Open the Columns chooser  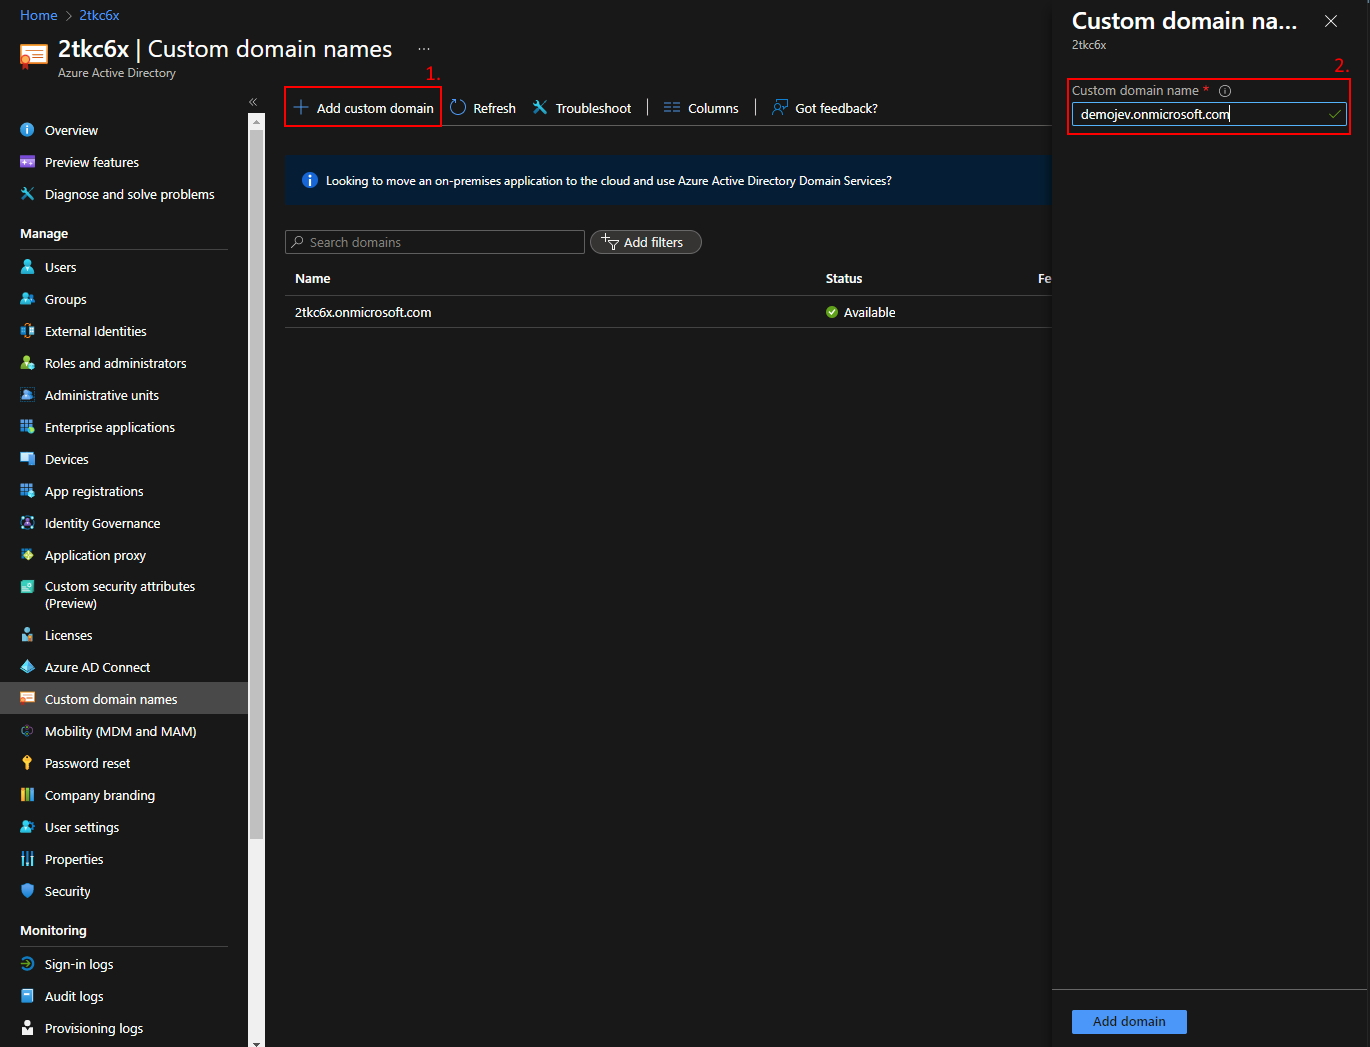(701, 108)
